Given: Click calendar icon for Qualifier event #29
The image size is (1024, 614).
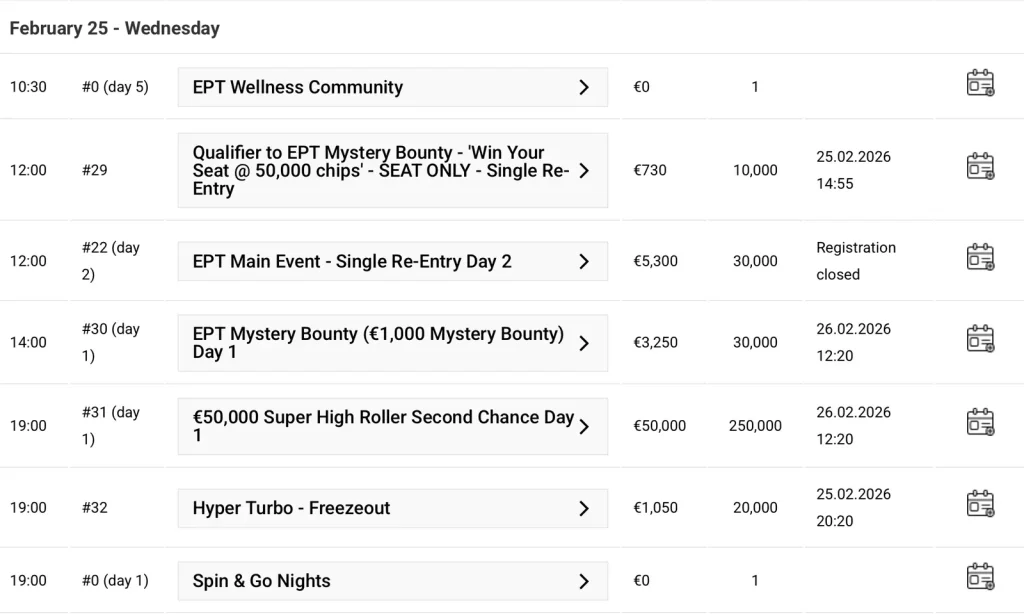Looking at the screenshot, I should click(980, 167).
